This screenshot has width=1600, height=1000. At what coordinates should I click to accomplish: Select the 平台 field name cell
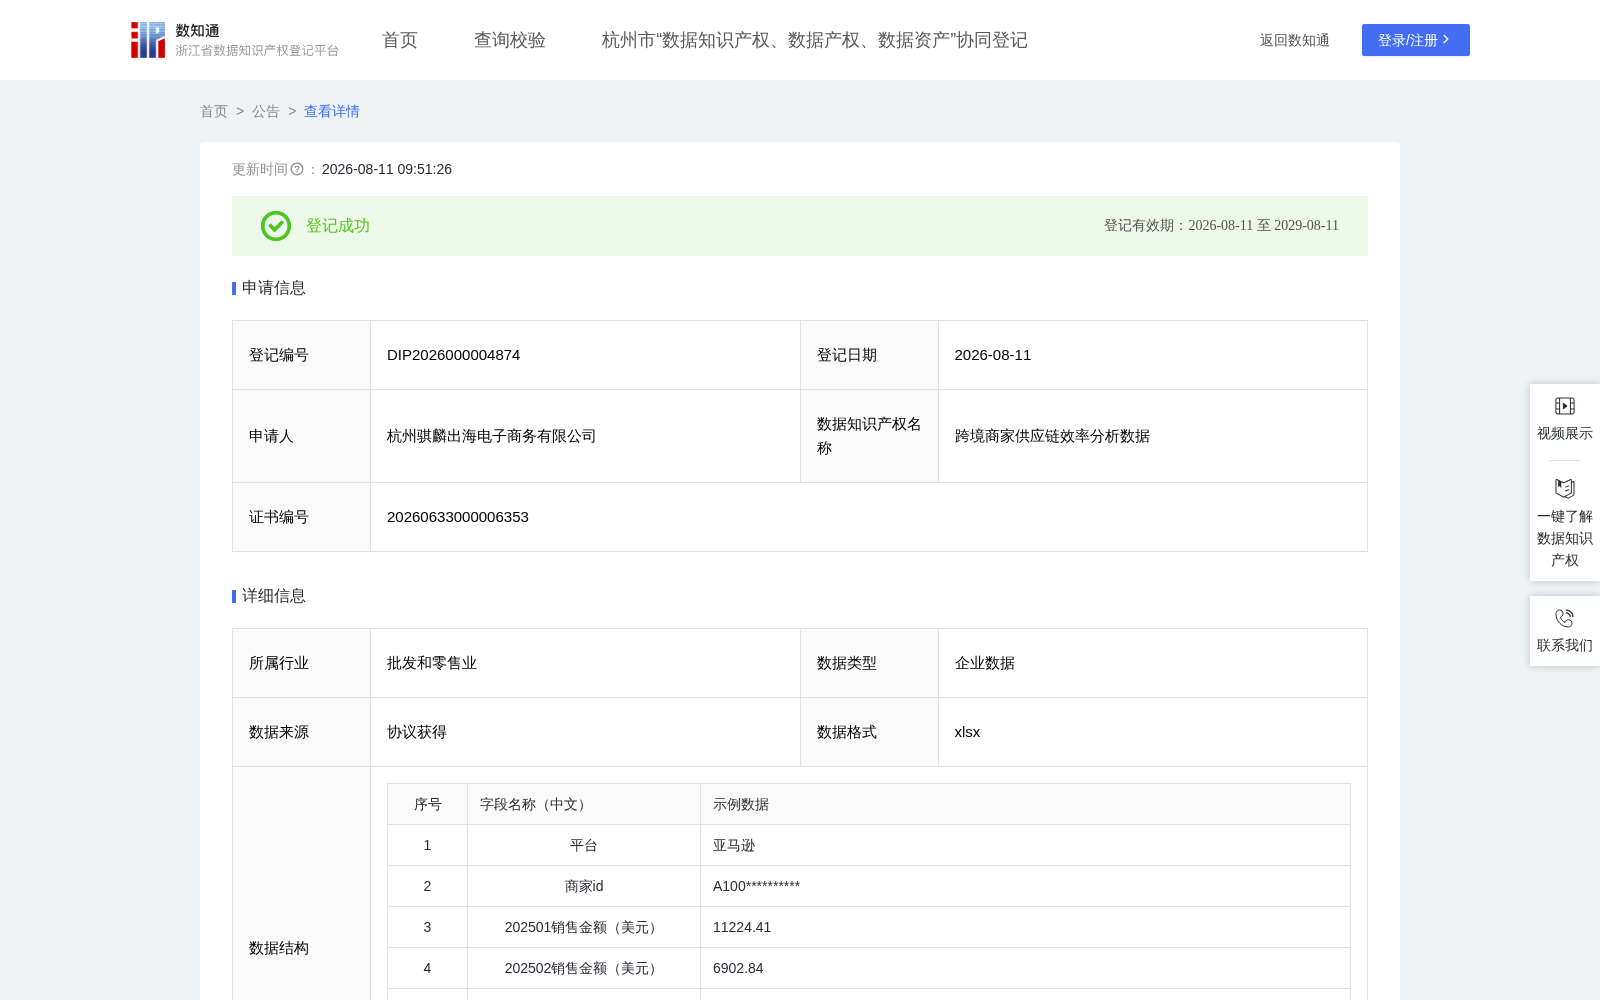[x=584, y=845]
